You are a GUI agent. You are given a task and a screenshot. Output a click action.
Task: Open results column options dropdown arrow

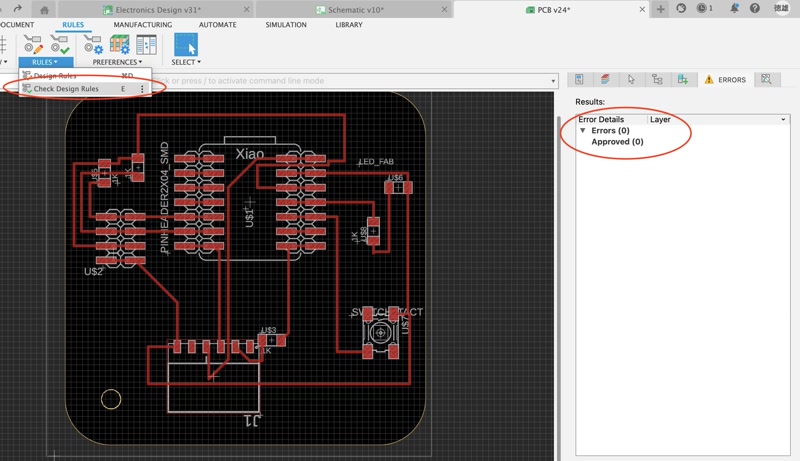tap(783, 119)
